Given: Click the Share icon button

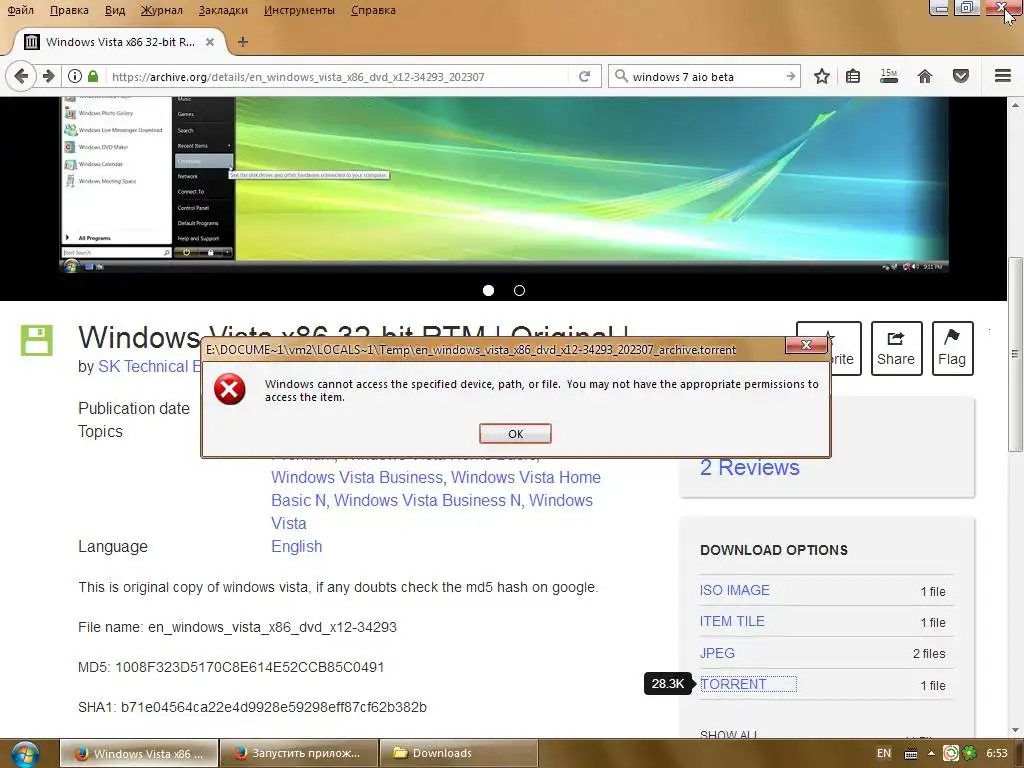Looking at the screenshot, I should [x=896, y=348].
